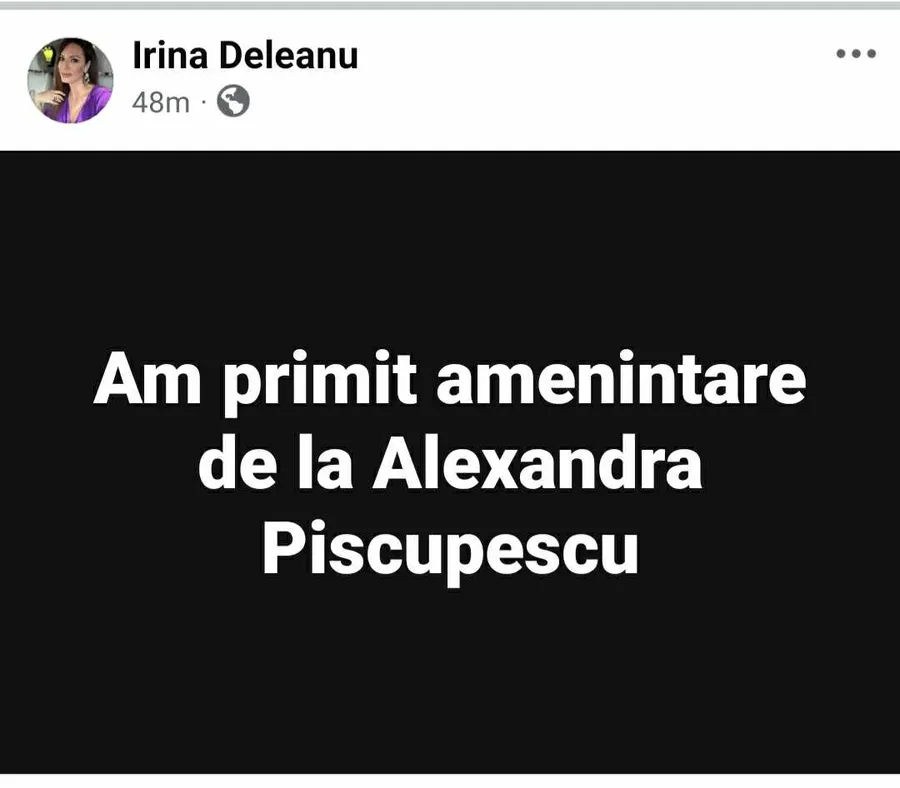Click the text line 'de la Alexandra'
Image resolution: width=900 pixels, height=788 pixels.
(x=450, y=463)
